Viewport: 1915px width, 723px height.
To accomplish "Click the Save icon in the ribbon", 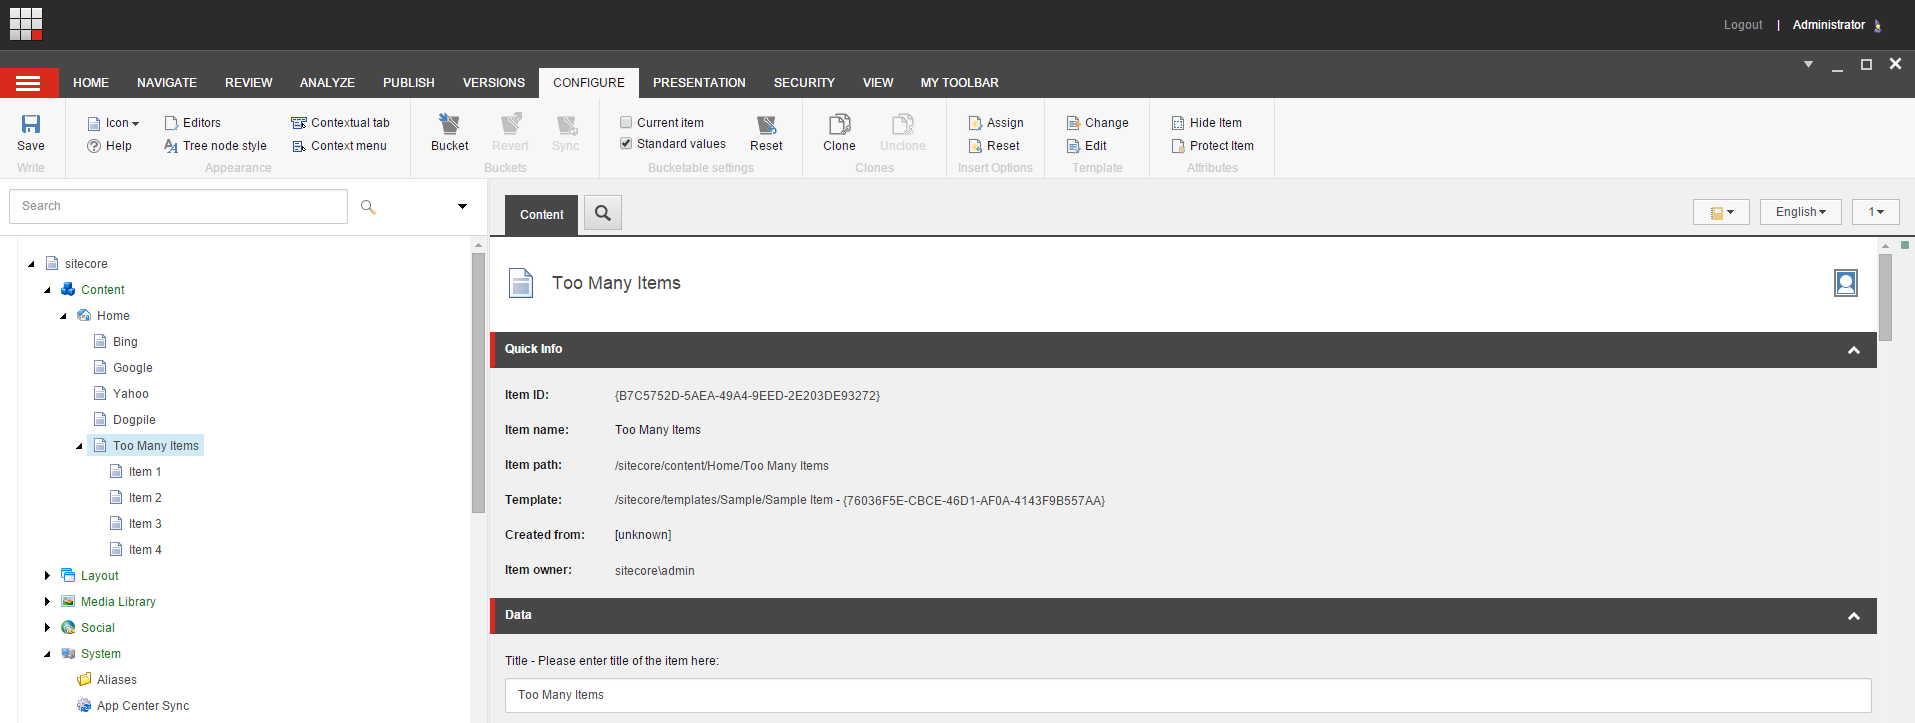I will [31, 124].
